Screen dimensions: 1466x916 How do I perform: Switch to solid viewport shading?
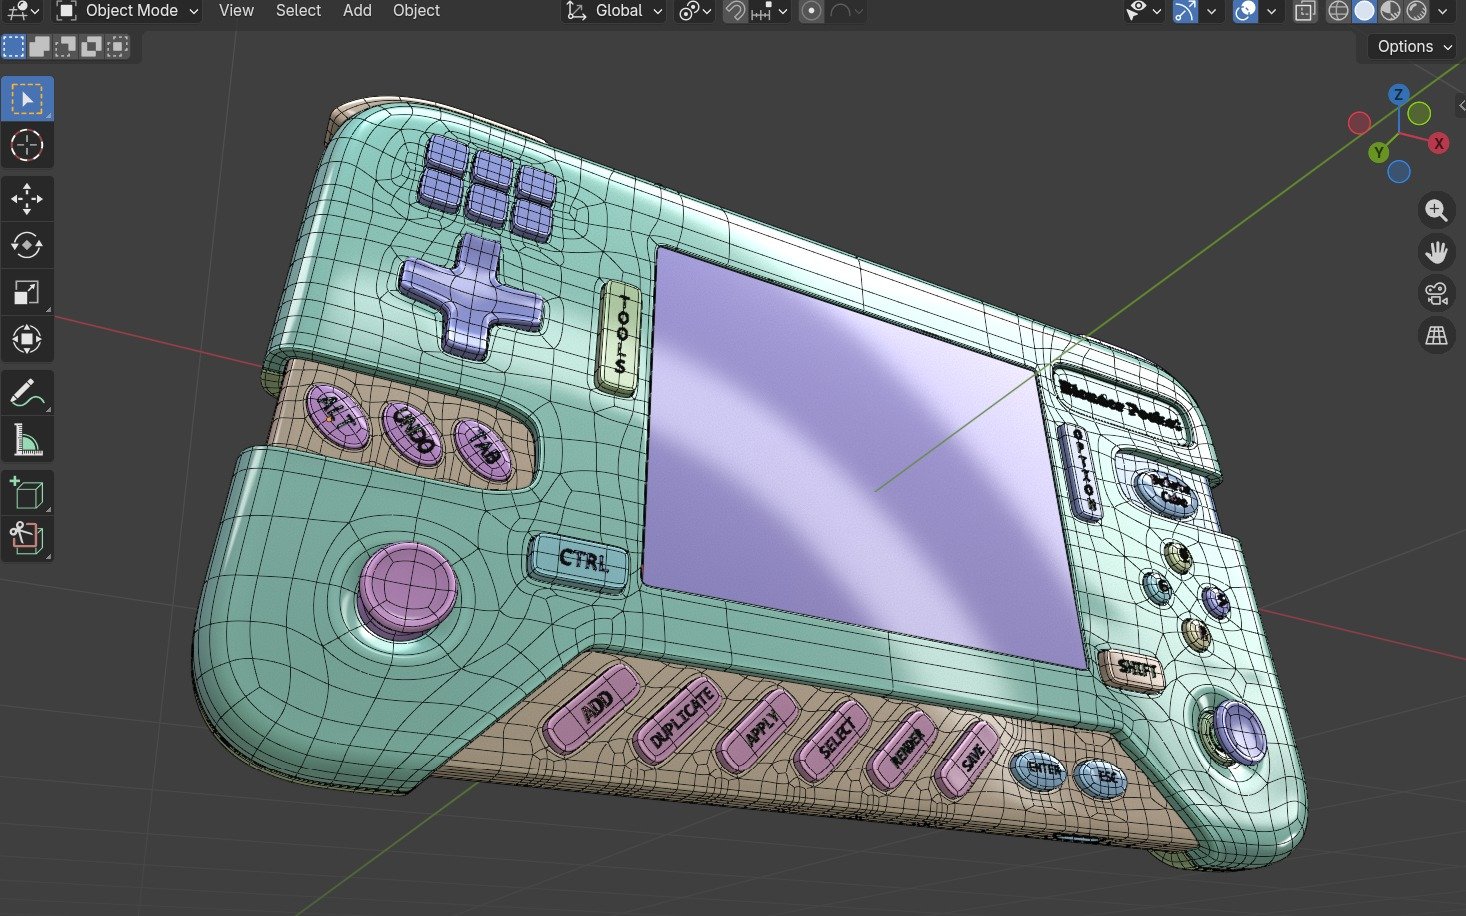tap(1364, 11)
